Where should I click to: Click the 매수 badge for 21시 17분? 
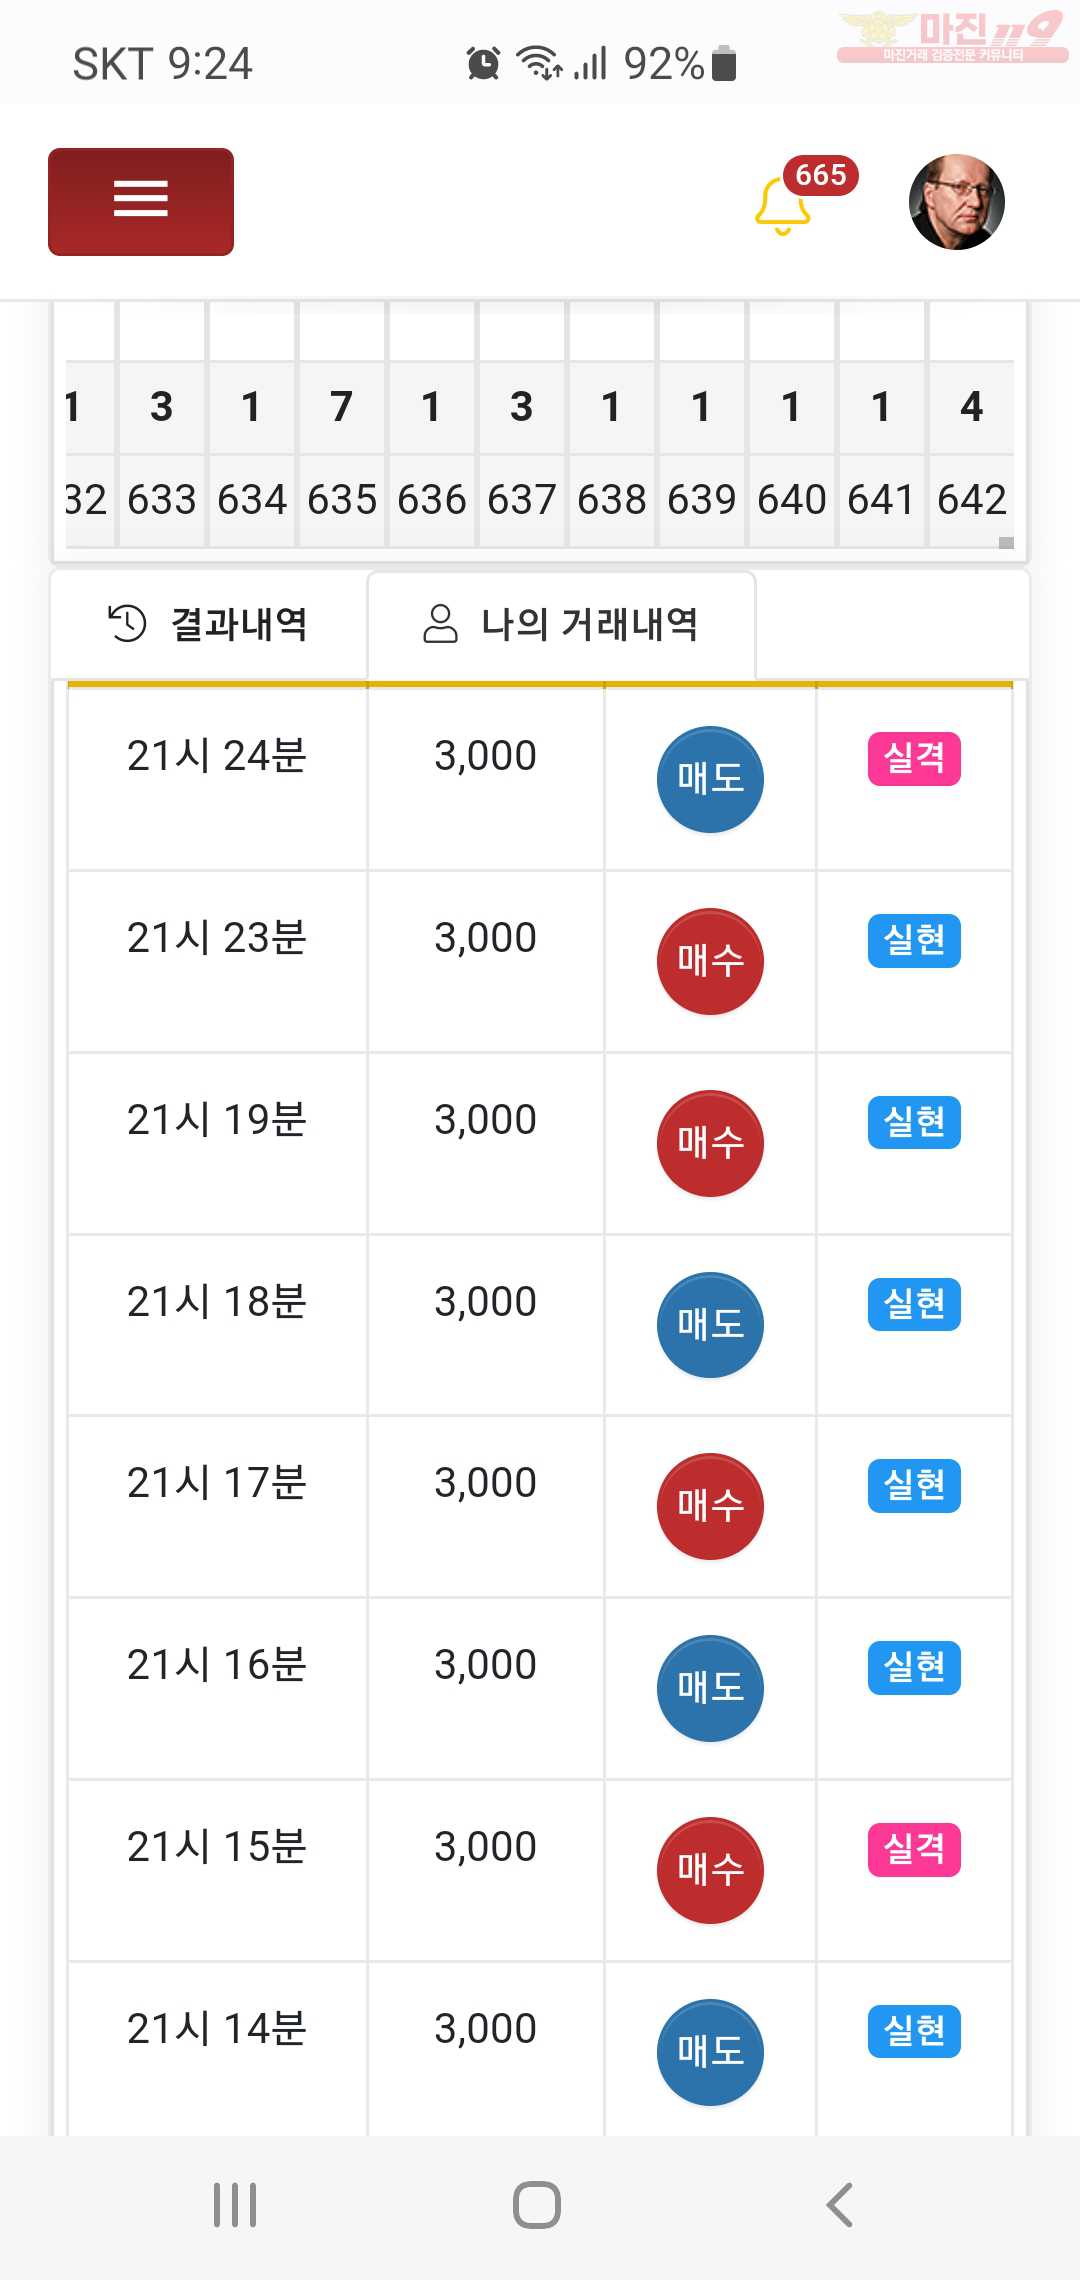click(x=710, y=1506)
